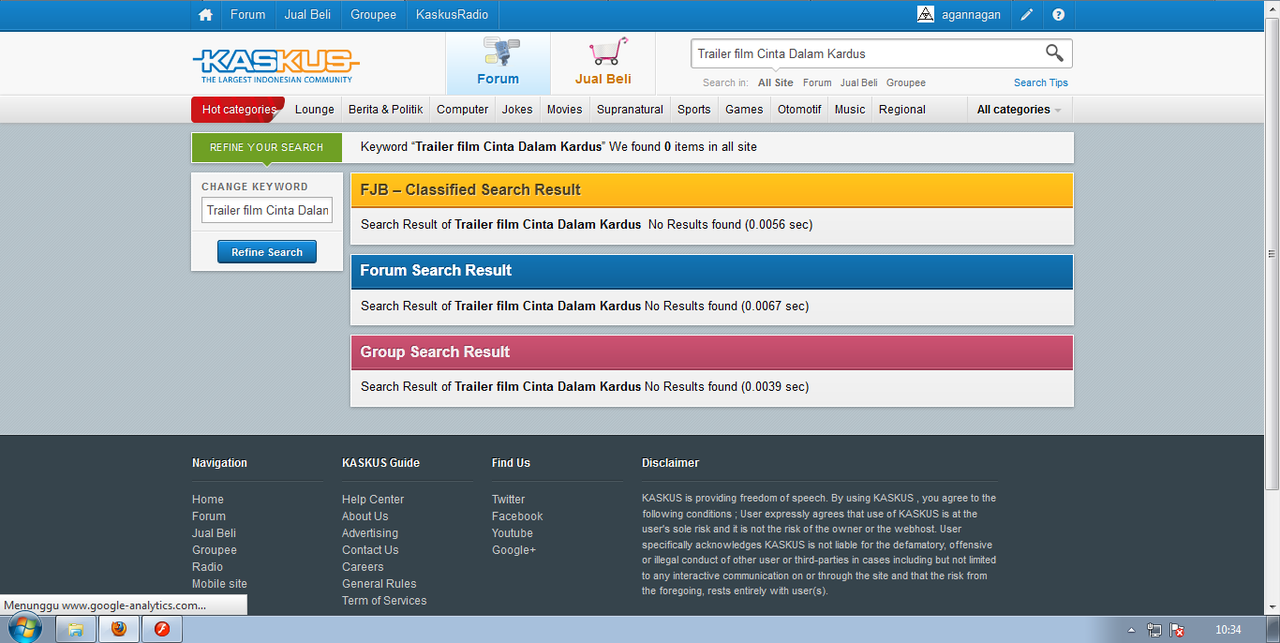
Task: Click the KASKUS logo
Action: pos(276,65)
